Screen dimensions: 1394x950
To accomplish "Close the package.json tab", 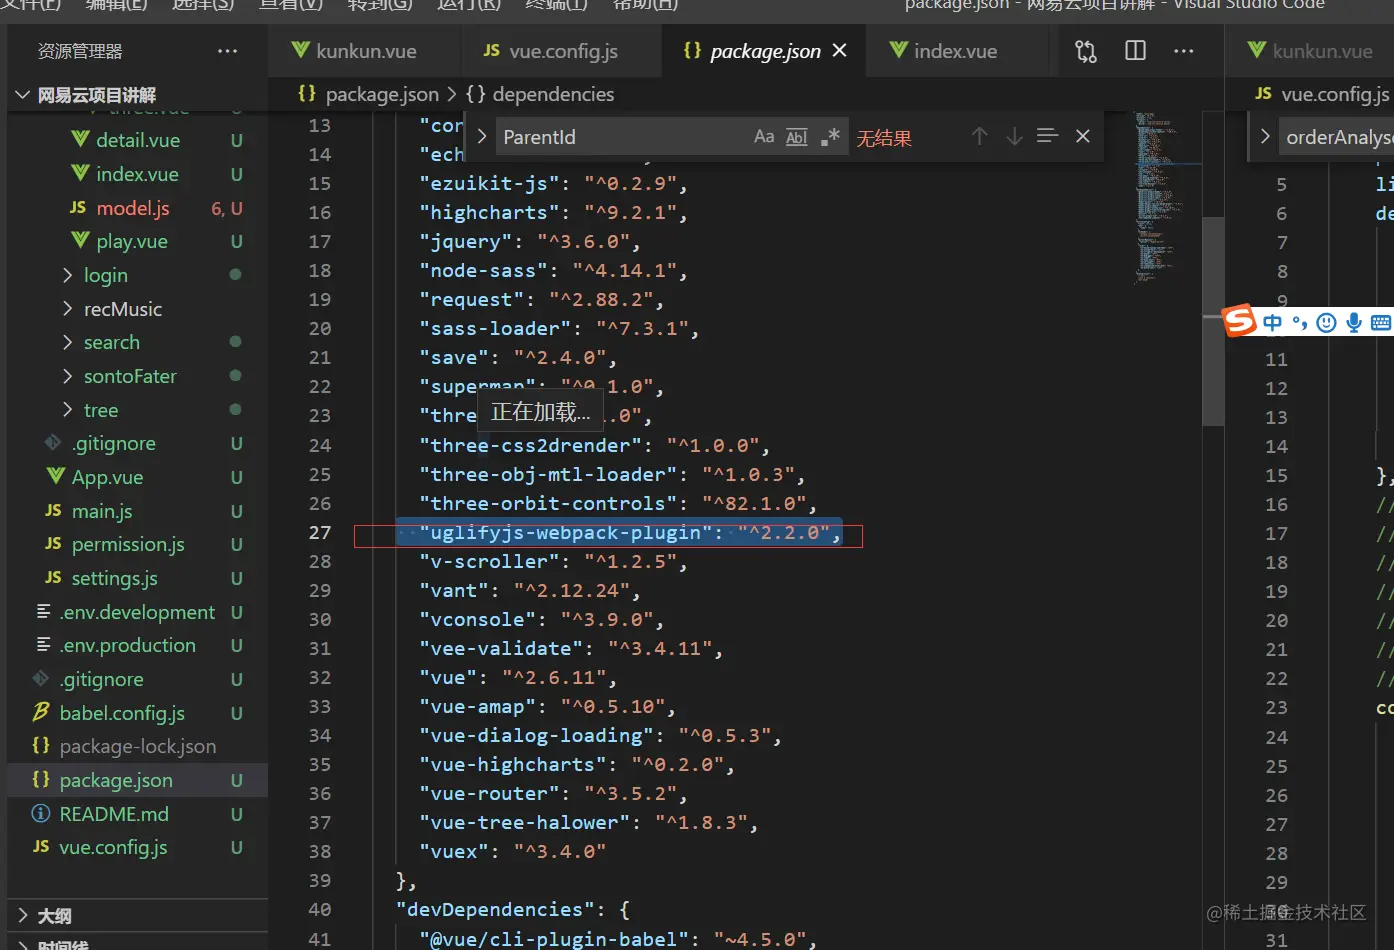I will coord(840,50).
